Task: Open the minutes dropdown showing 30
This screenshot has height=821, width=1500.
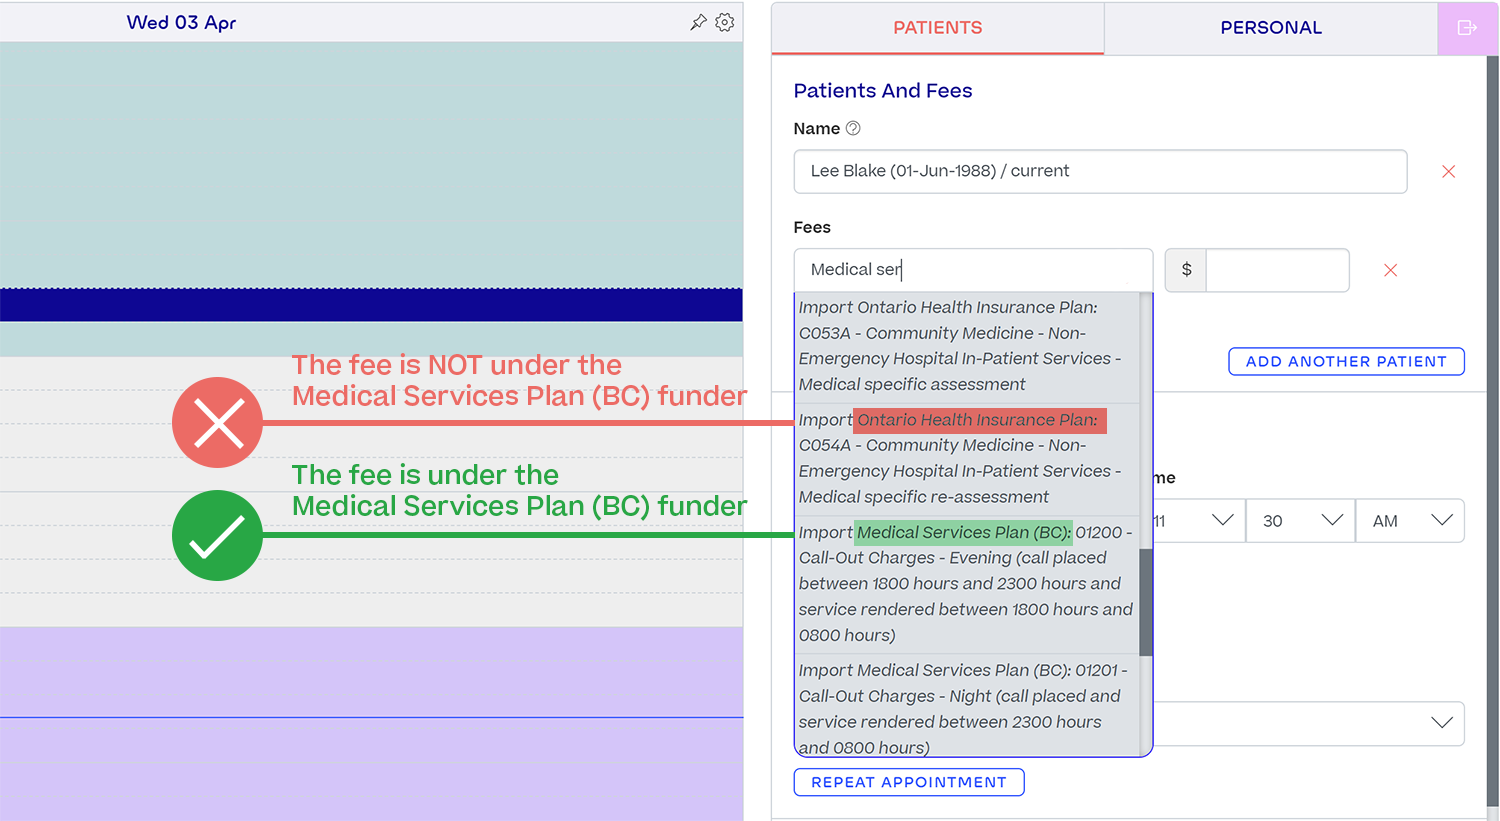Action: point(1301,521)
